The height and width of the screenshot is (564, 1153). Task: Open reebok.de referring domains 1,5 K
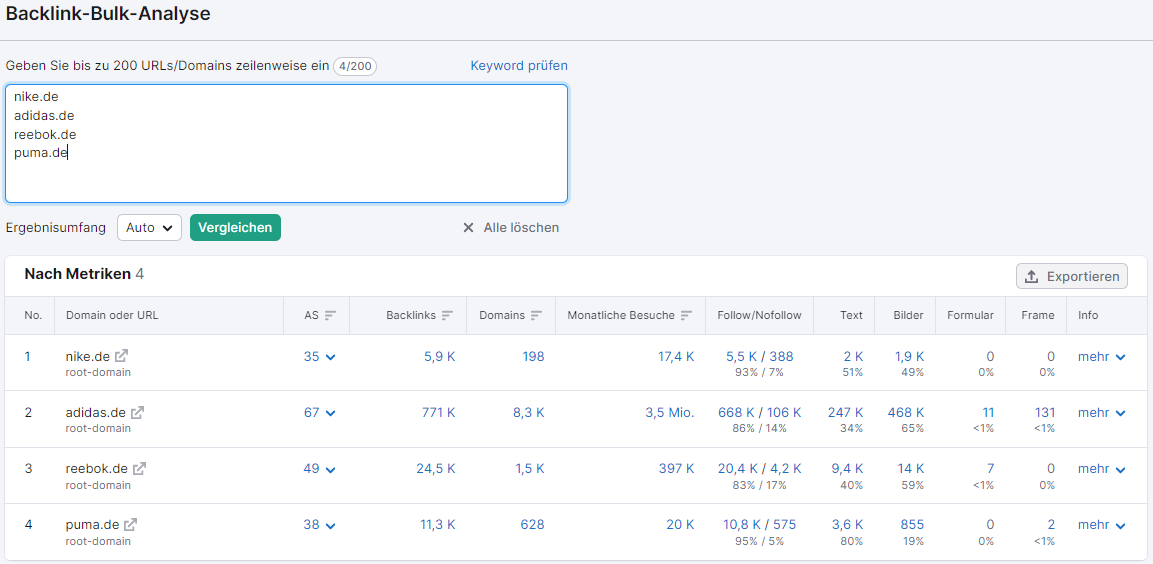pyautogui.click(x=530, y=468)
